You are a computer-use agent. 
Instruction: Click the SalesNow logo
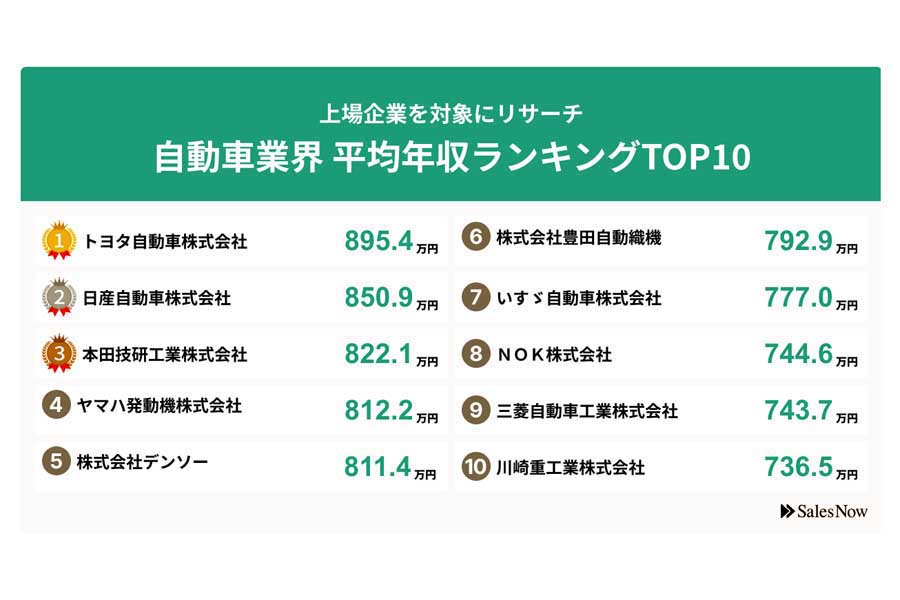[824, 511]
